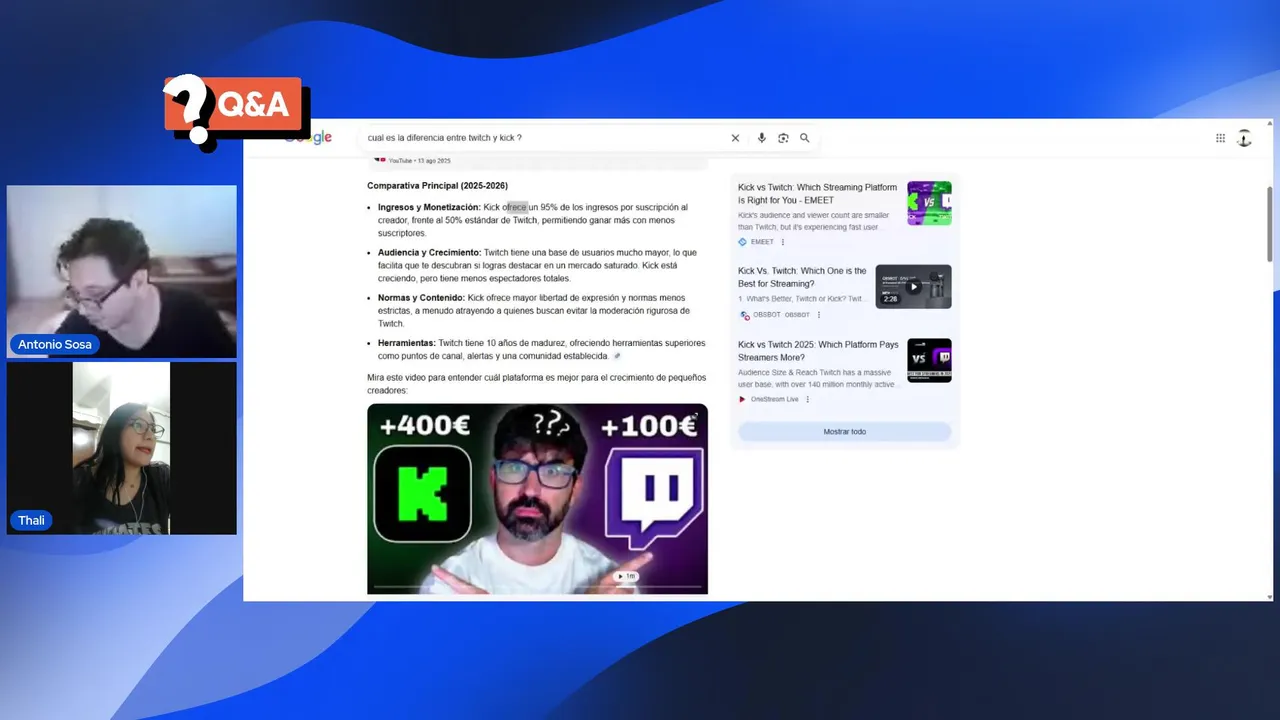This screenshot has width=1280, height=720.
Task: Click the EMEET article thumbnail
Action: click(x=929, y=203)
